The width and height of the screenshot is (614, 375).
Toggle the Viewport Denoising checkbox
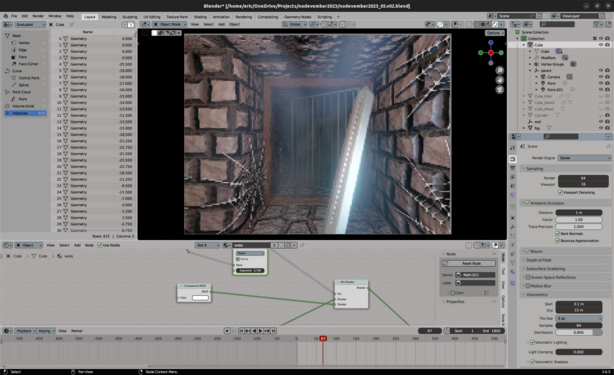click(560, 193)
